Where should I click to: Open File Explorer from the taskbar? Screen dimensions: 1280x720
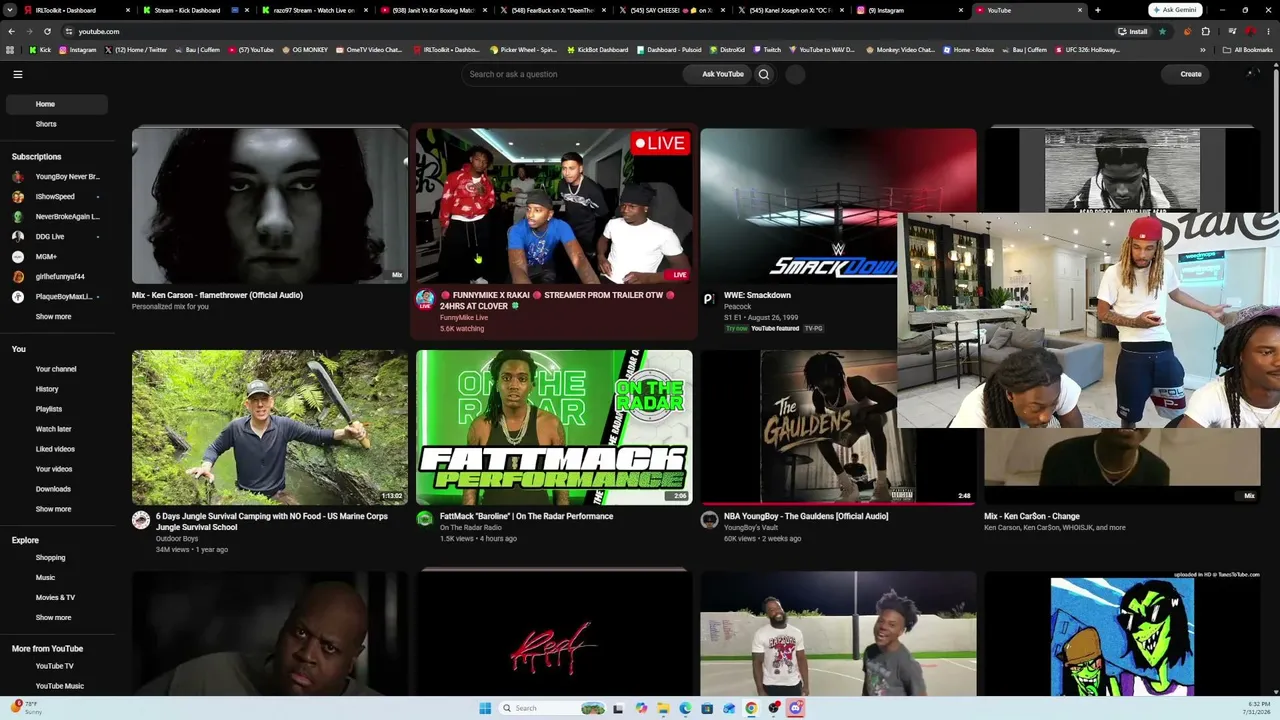pos(663,708)
